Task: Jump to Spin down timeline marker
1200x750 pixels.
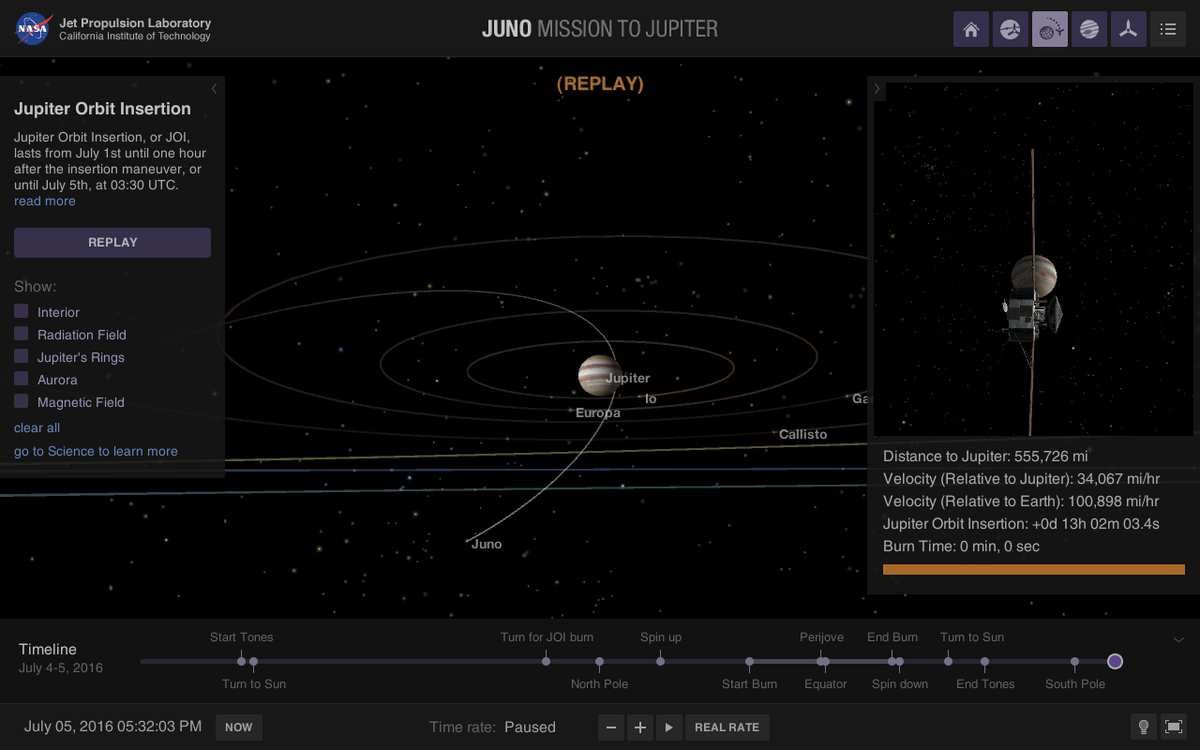Action: (900, 661)
